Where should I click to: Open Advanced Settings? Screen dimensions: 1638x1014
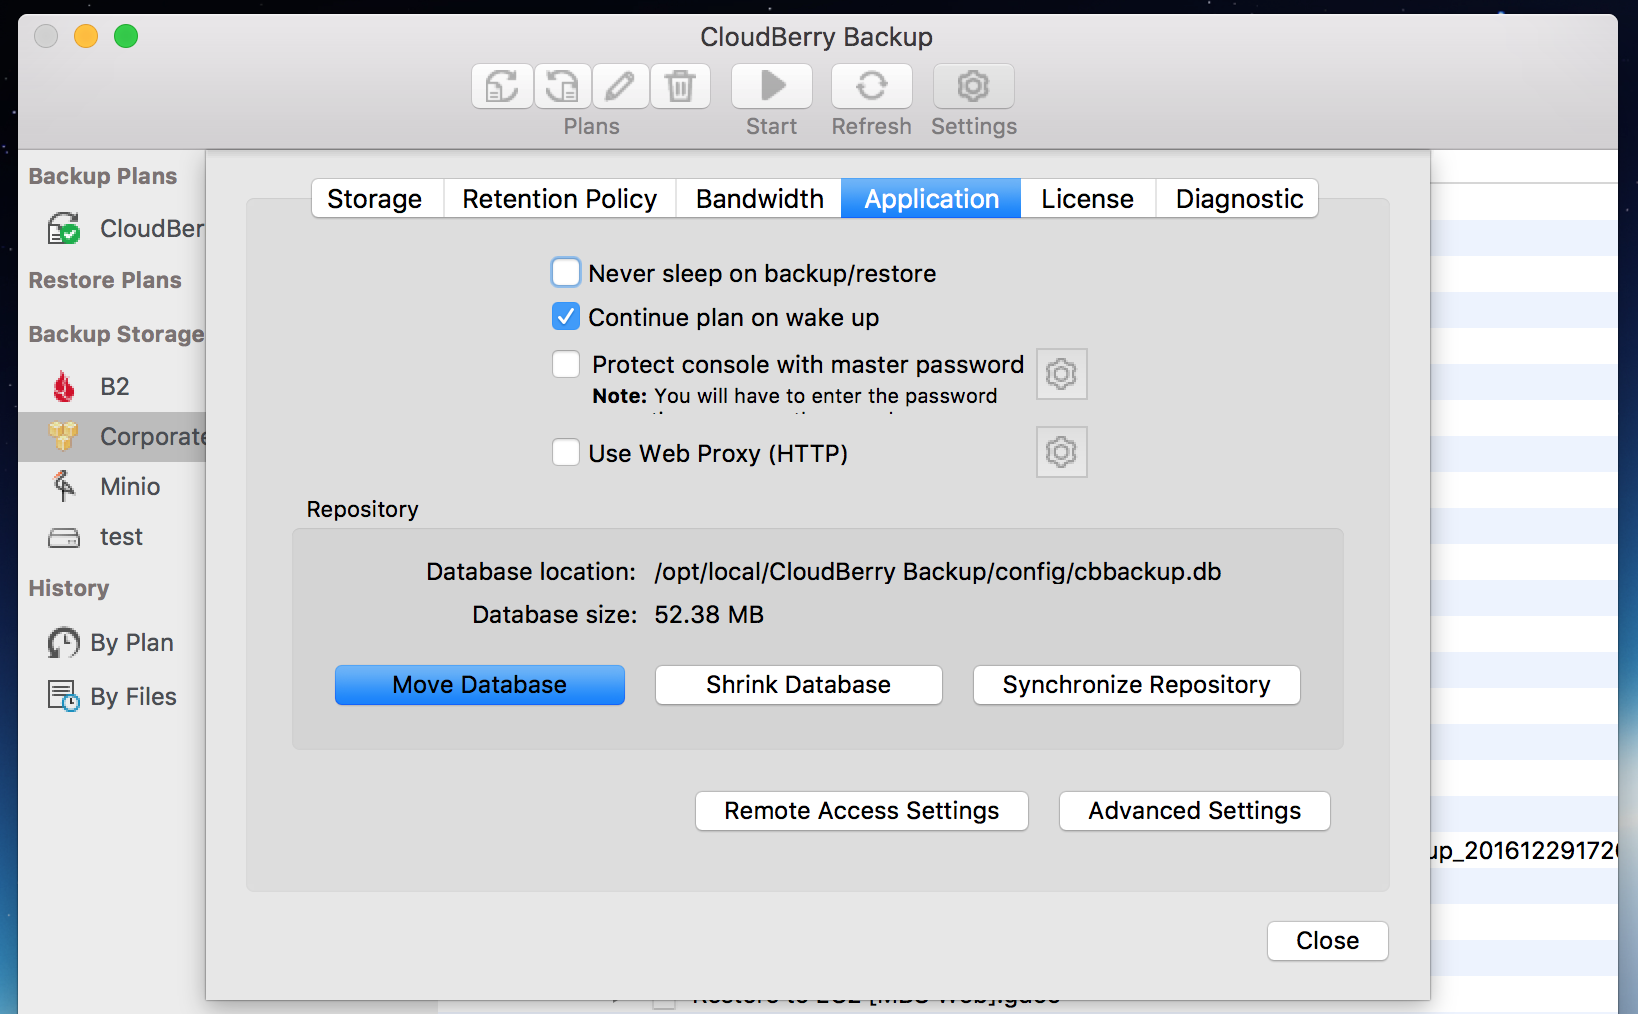(1195, 811)
